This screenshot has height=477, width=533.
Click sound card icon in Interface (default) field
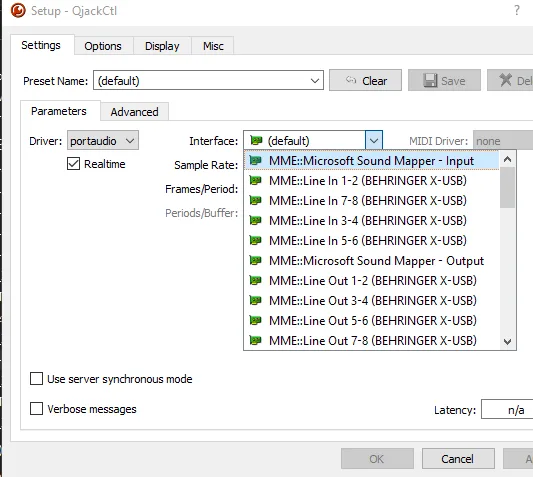[x=256, y=140]
